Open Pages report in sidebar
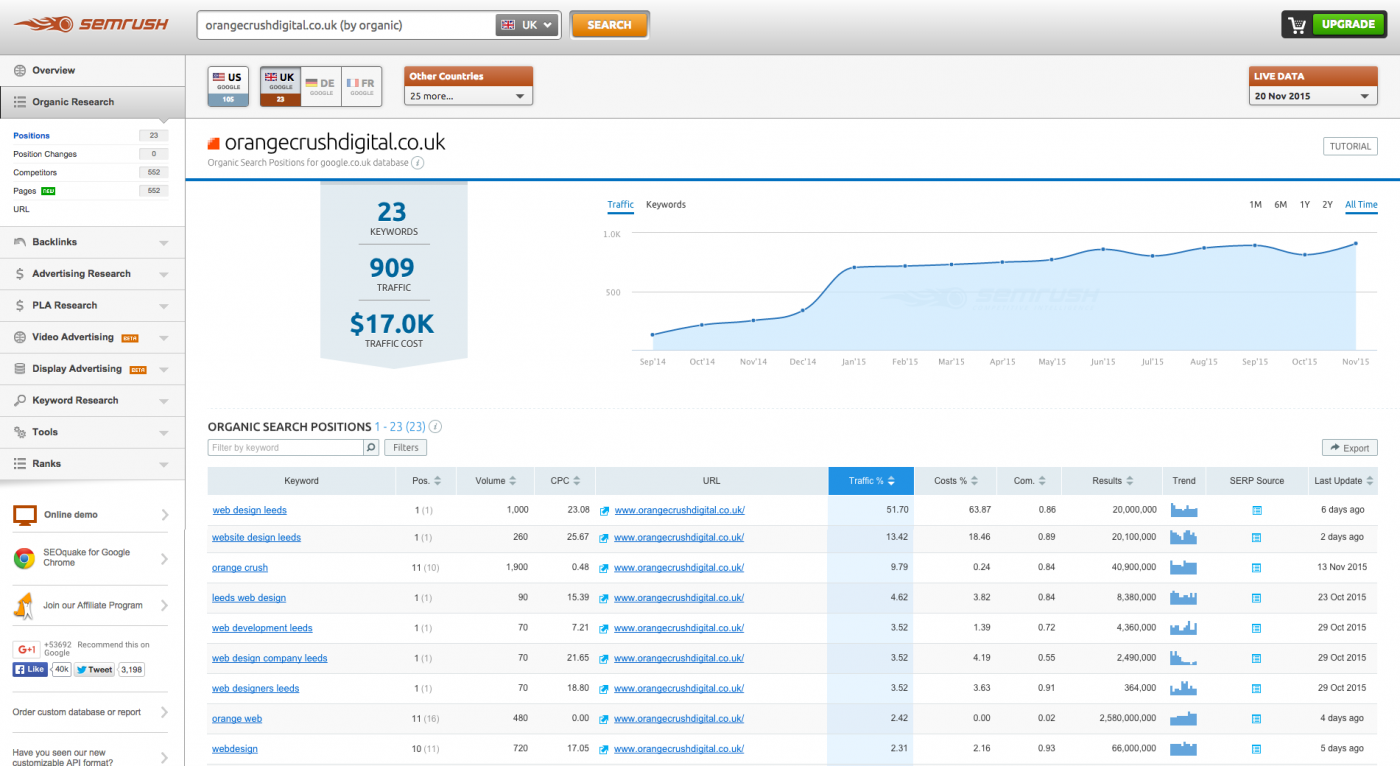Viewport: 1400px width, 766px height. (25, 191)
